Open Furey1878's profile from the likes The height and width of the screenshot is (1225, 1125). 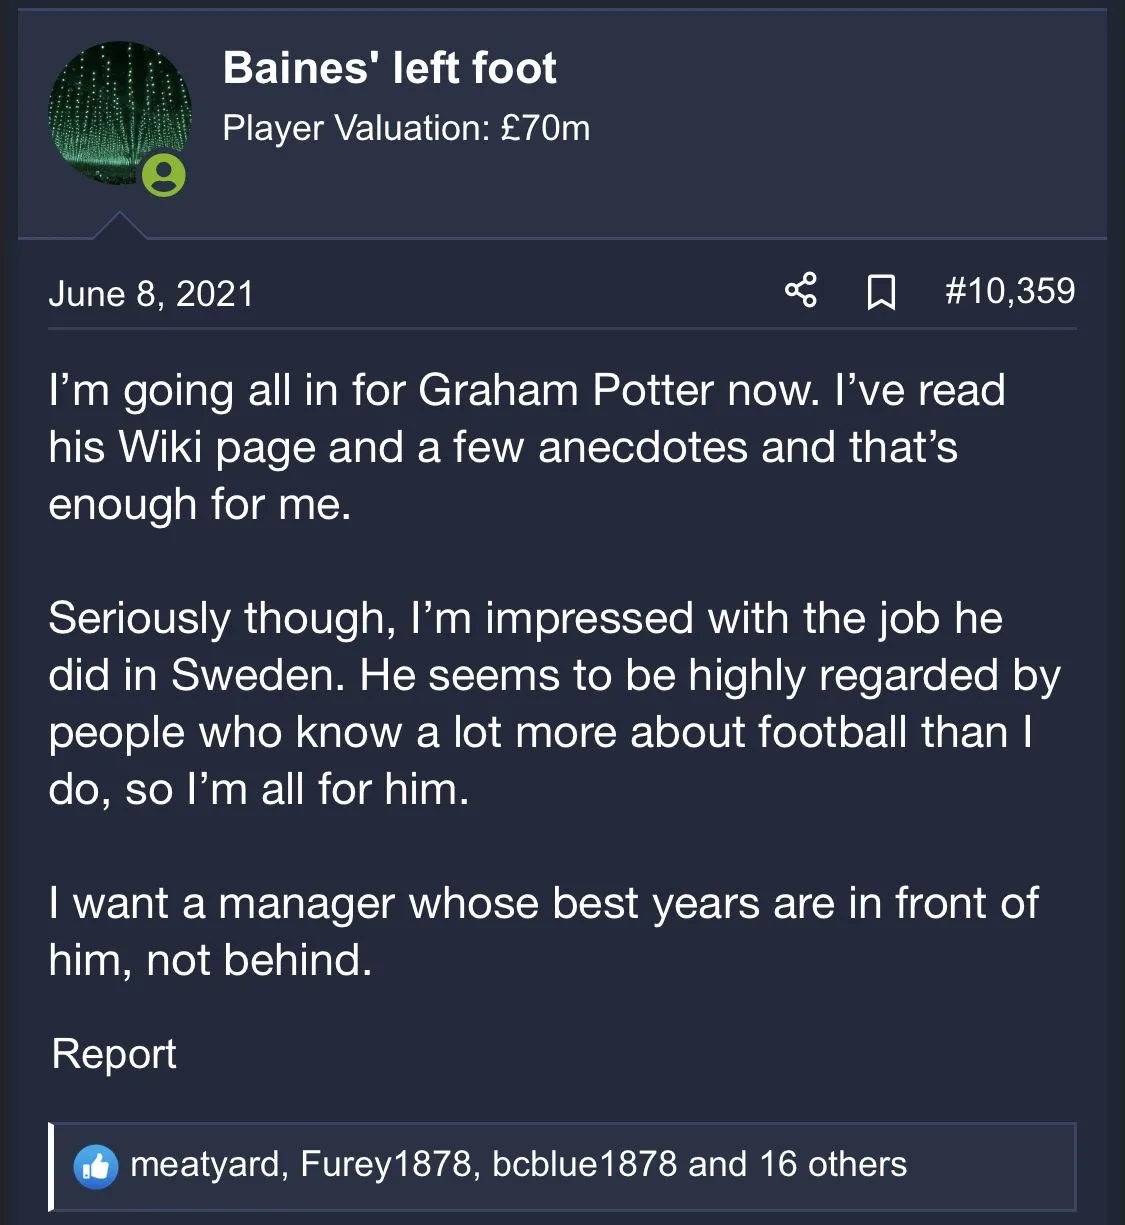coord(385,1164)
